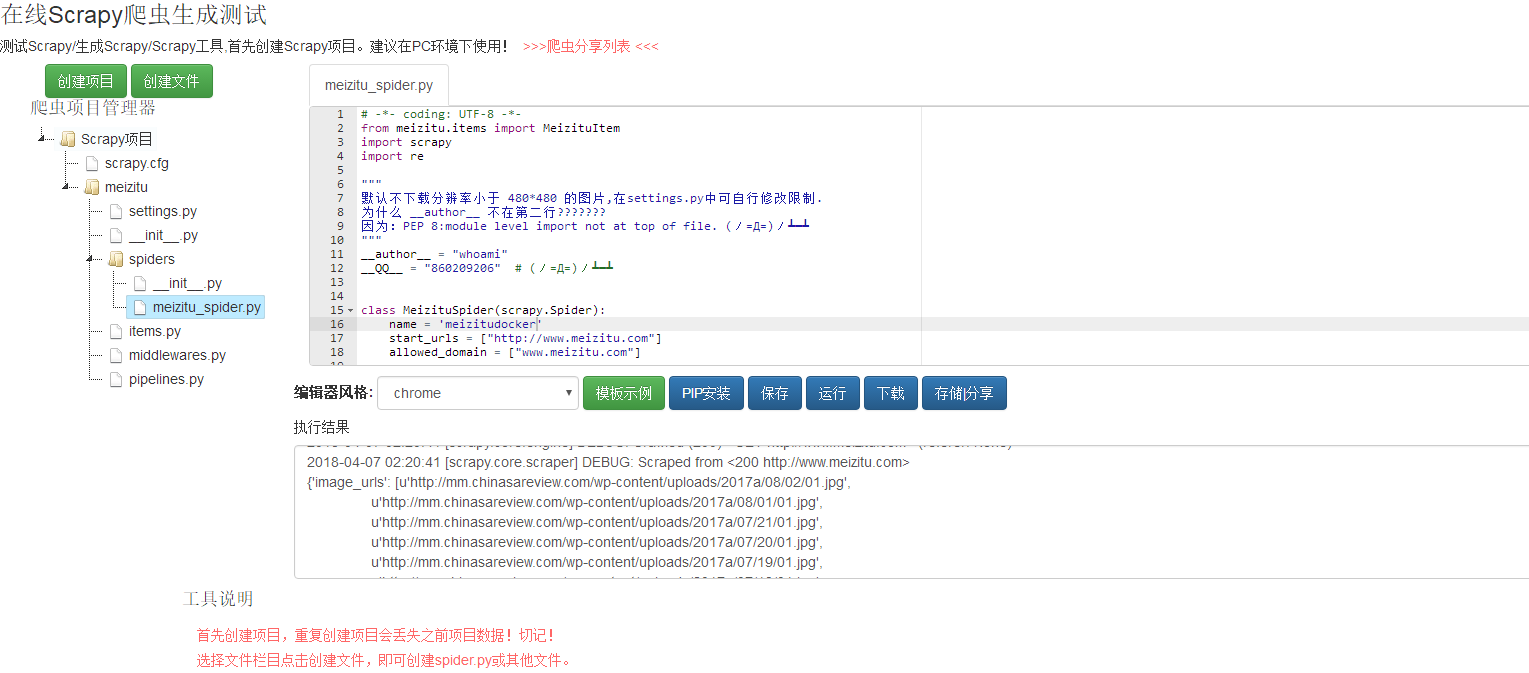Select the meizitu folder label

[x=126, y=187]
